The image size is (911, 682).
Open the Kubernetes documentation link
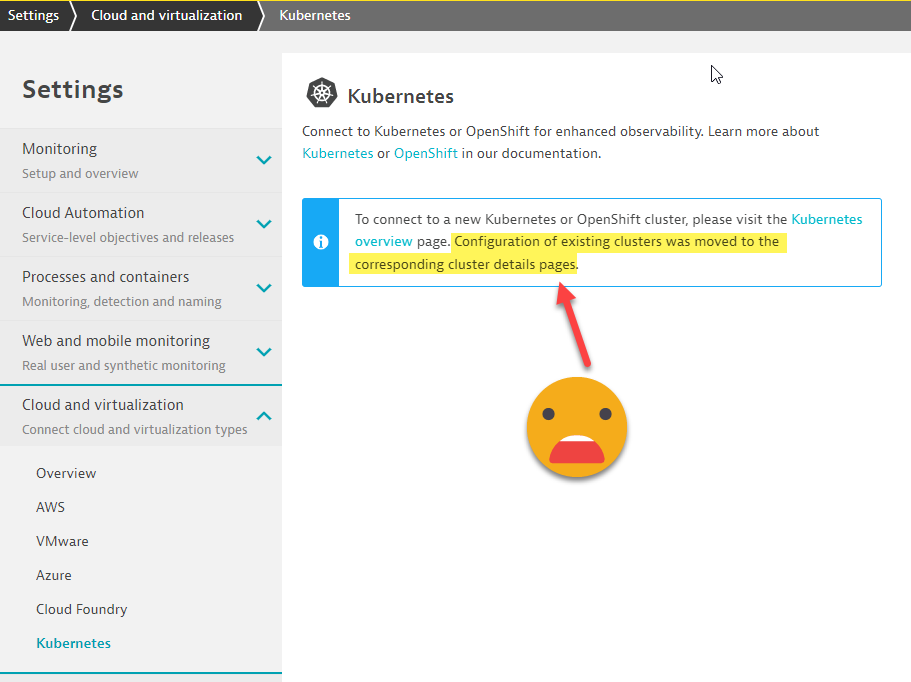click(x=338, y=153)
